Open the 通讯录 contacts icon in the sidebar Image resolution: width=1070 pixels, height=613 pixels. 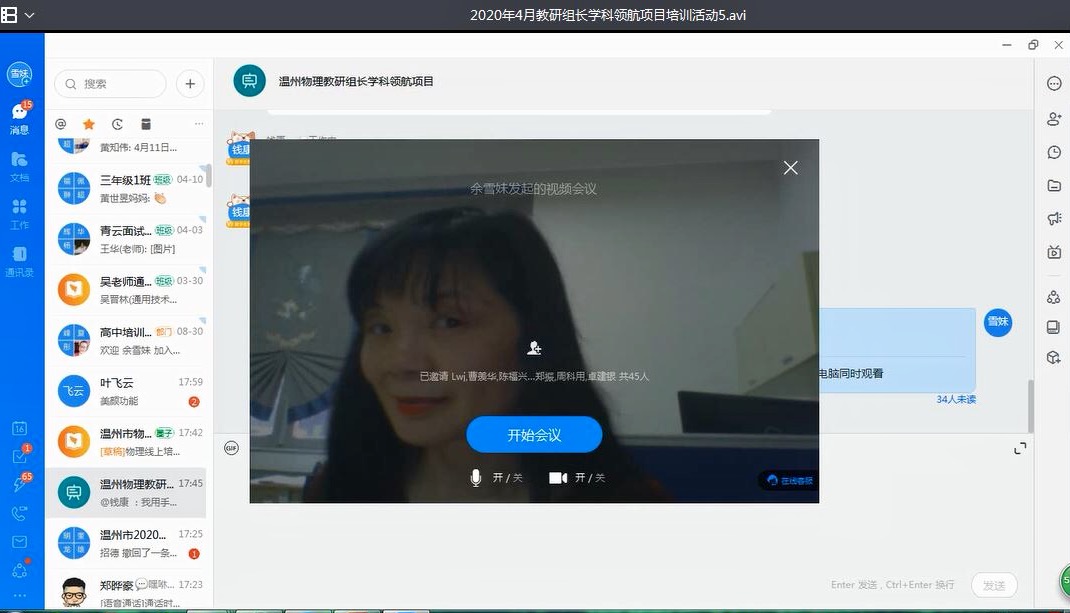(20, 260)
